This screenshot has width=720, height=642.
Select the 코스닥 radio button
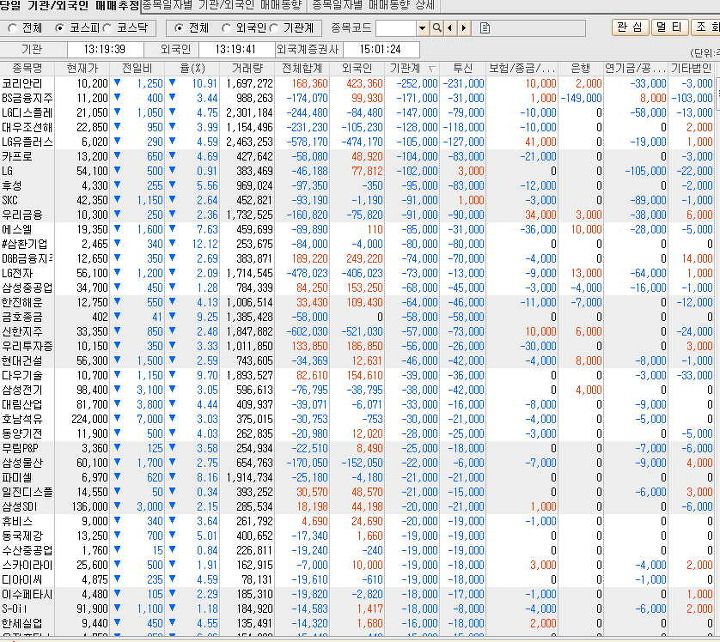tap(107, 28)
